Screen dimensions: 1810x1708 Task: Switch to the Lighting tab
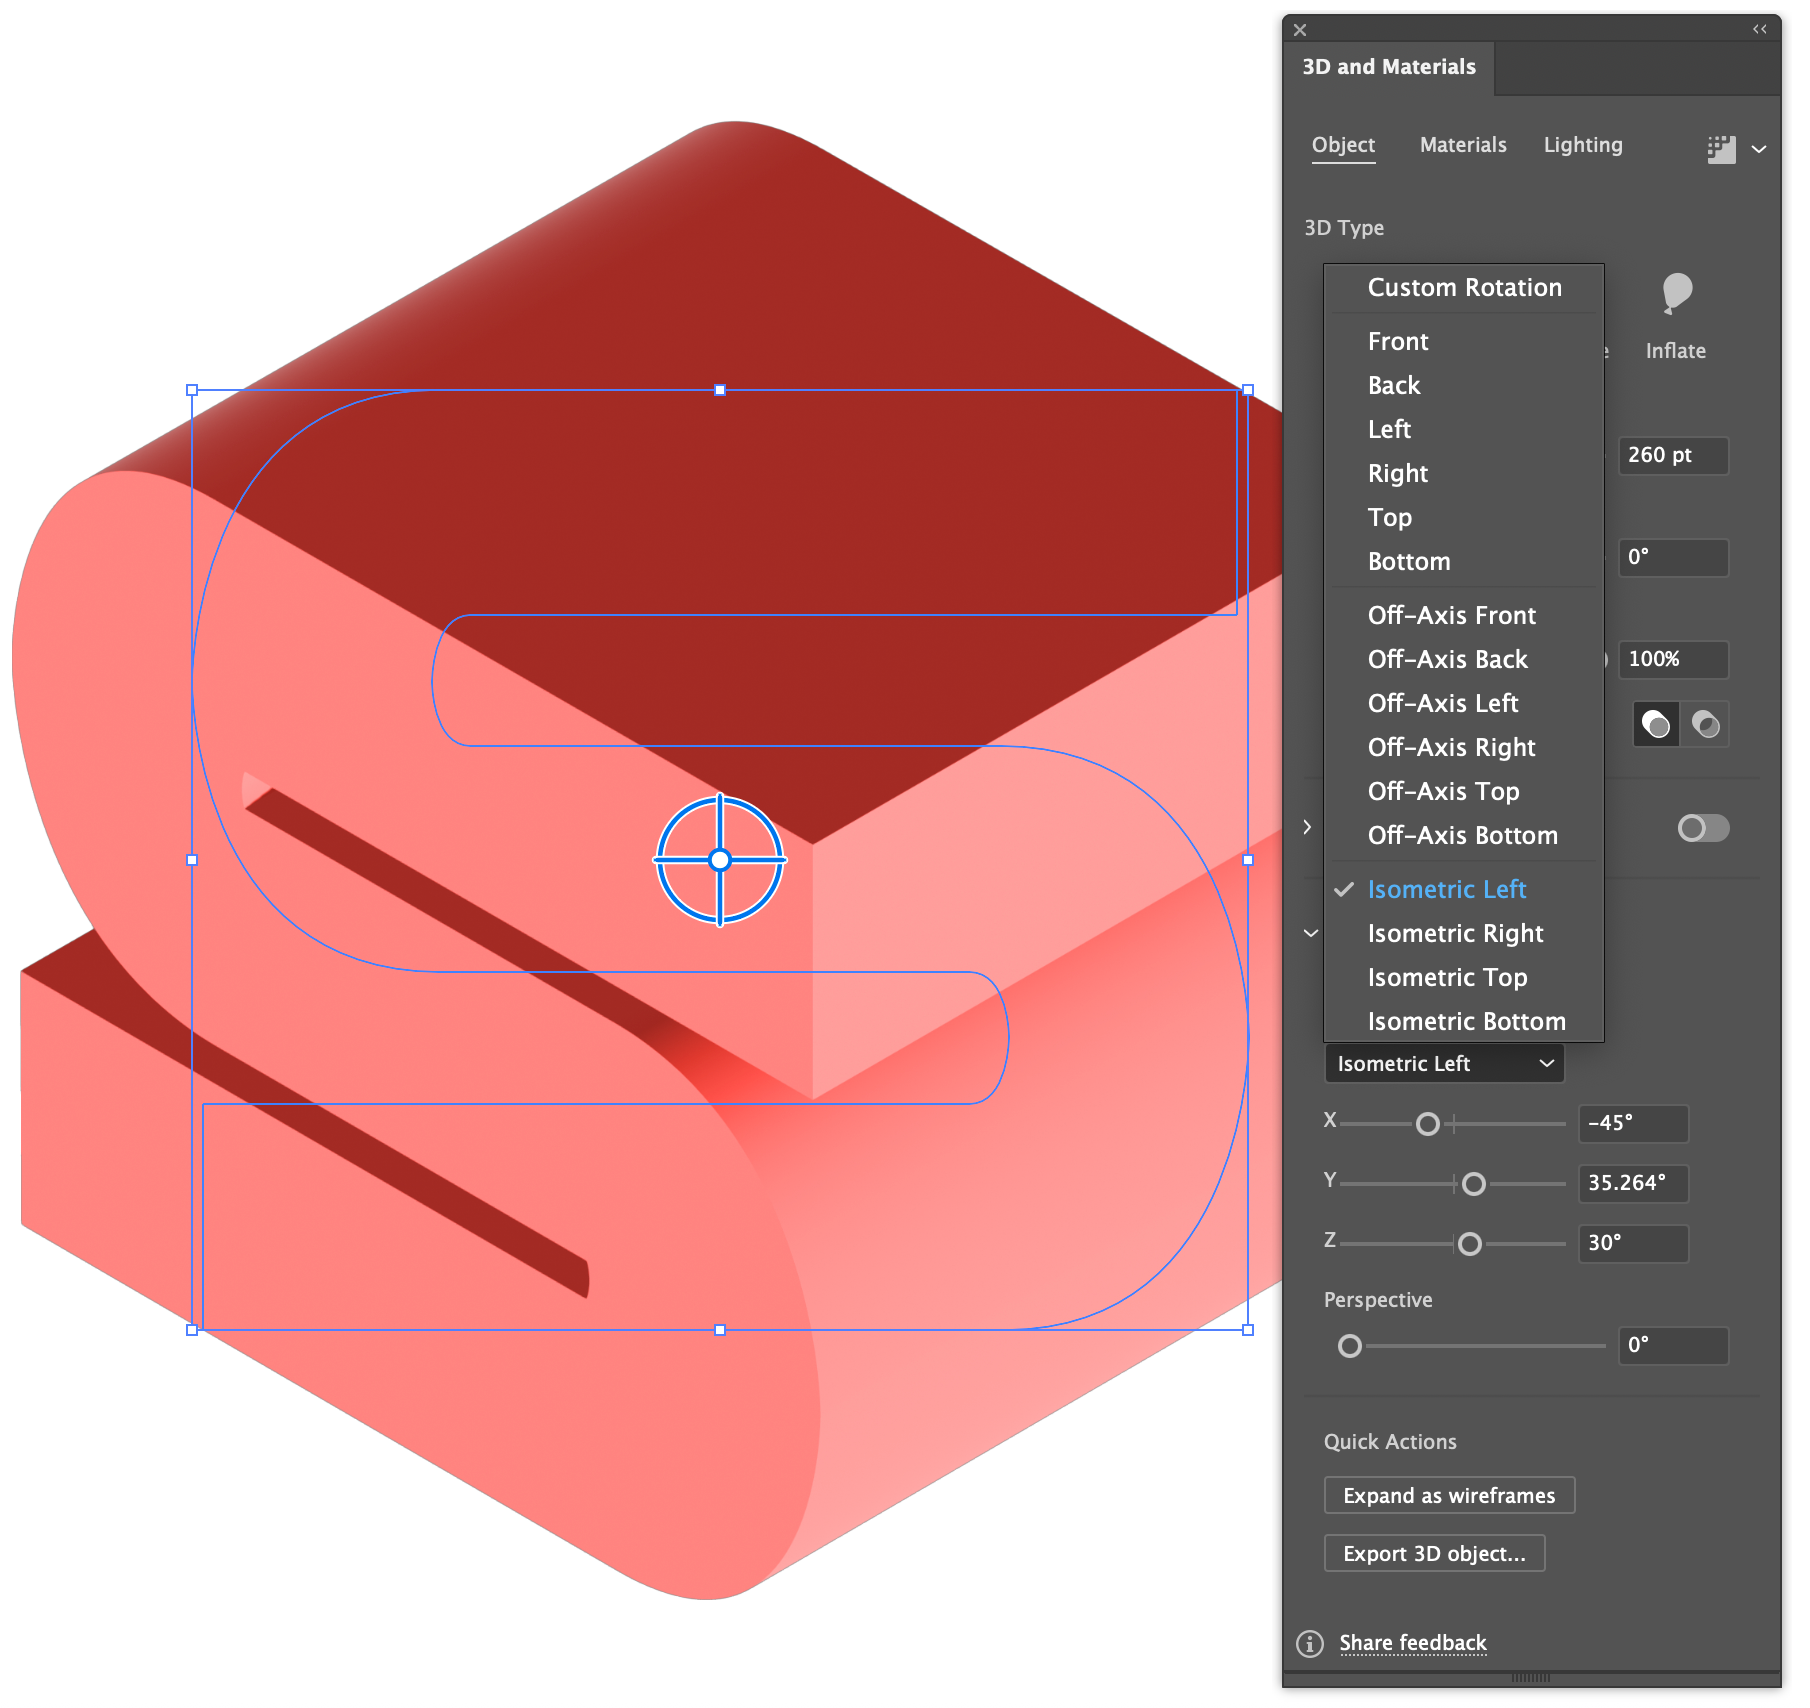point(1582,145)
